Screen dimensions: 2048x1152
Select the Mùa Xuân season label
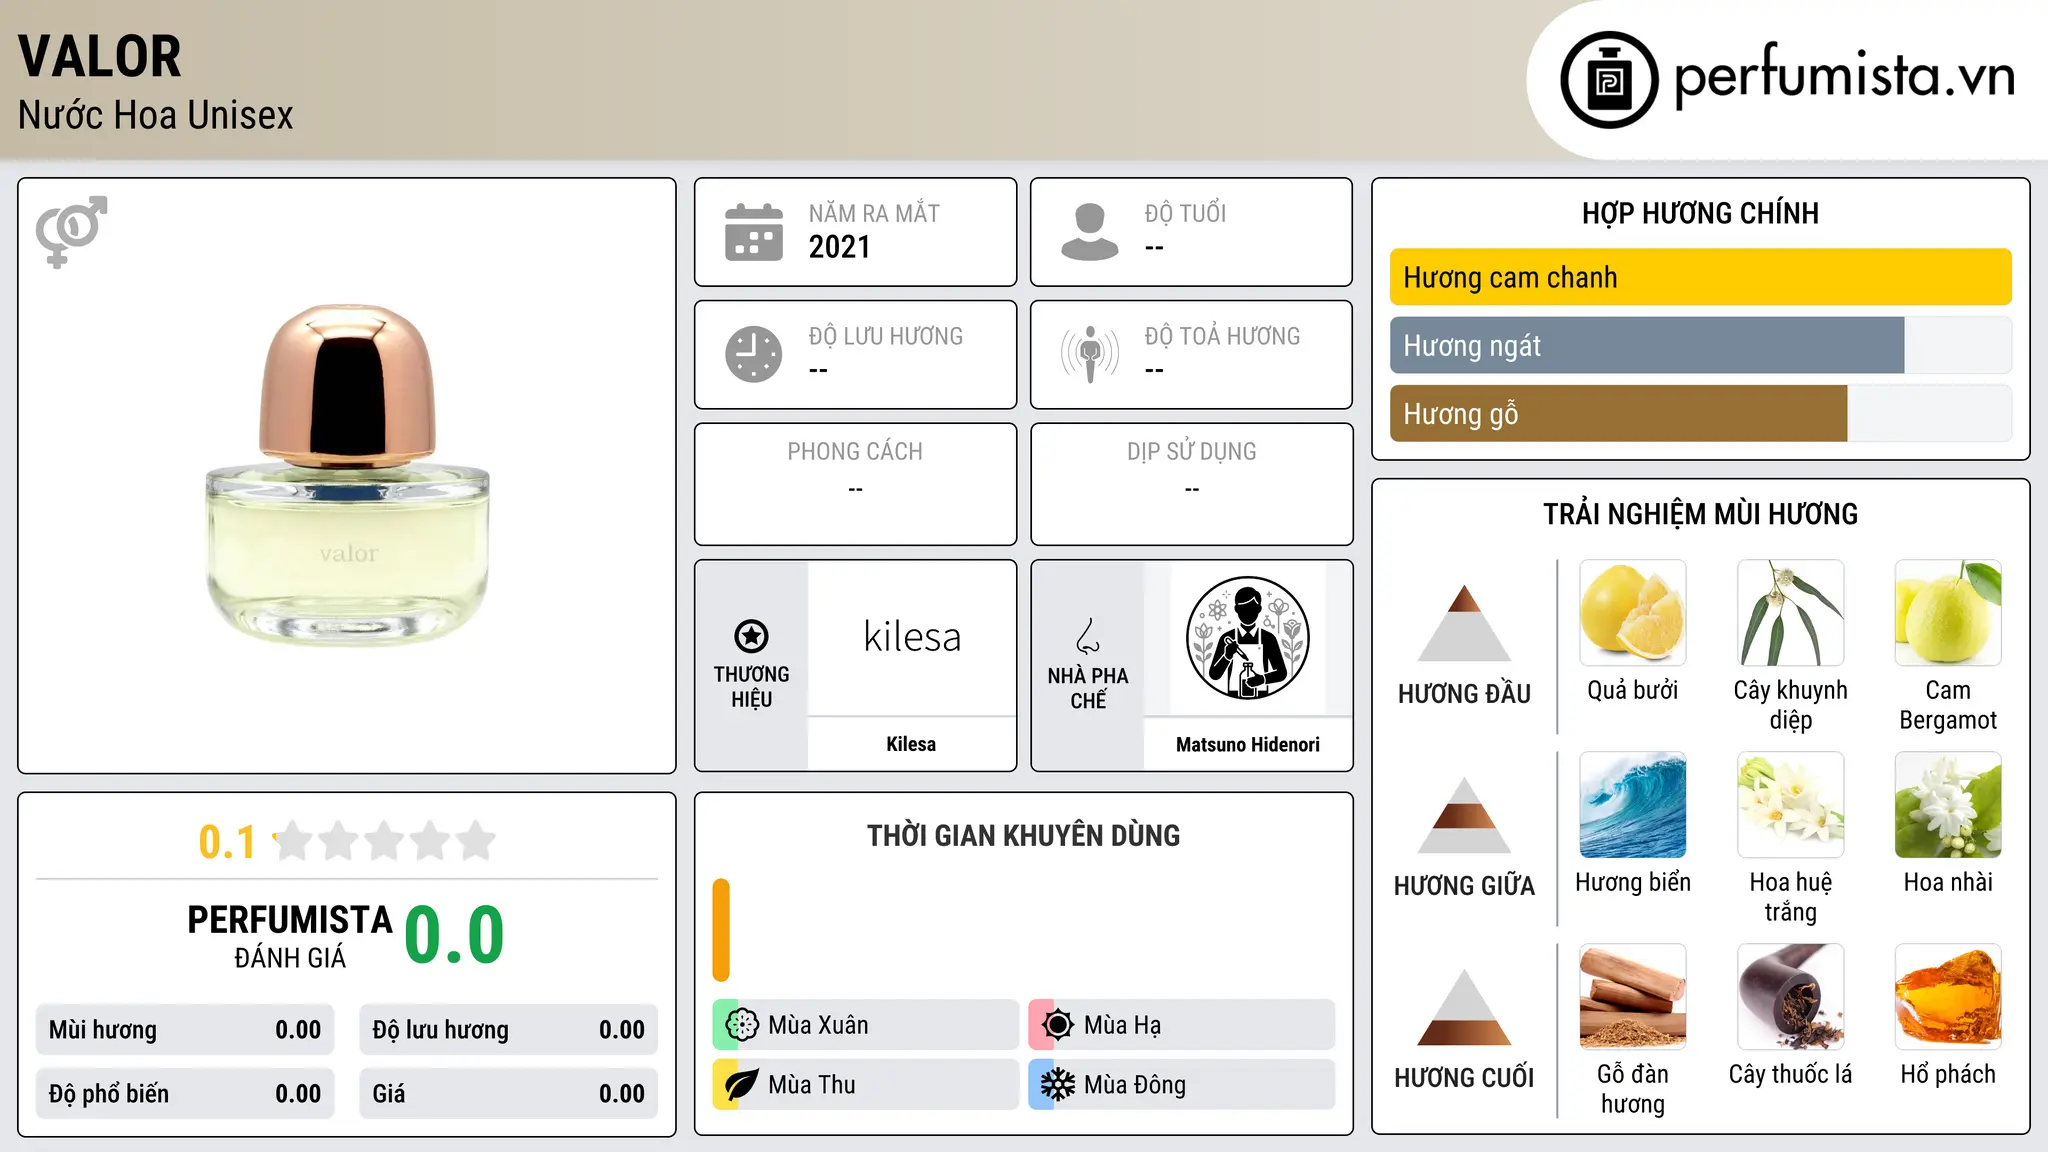(x=818, y=1025)
